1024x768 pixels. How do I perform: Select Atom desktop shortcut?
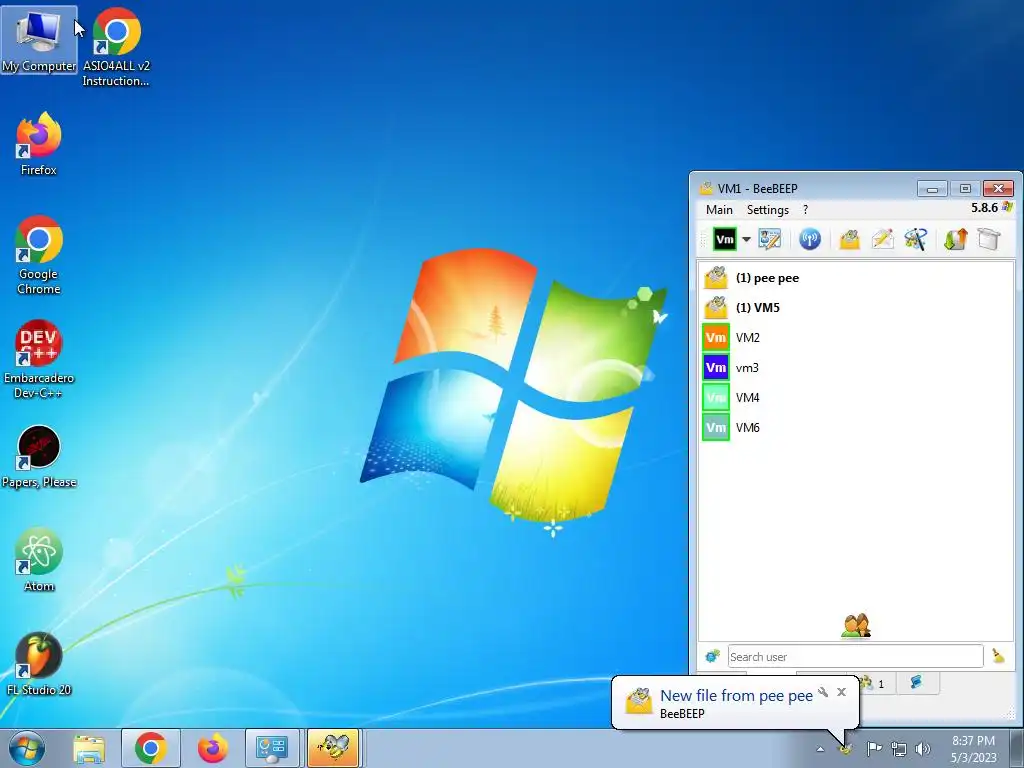(x=39, y=560)
